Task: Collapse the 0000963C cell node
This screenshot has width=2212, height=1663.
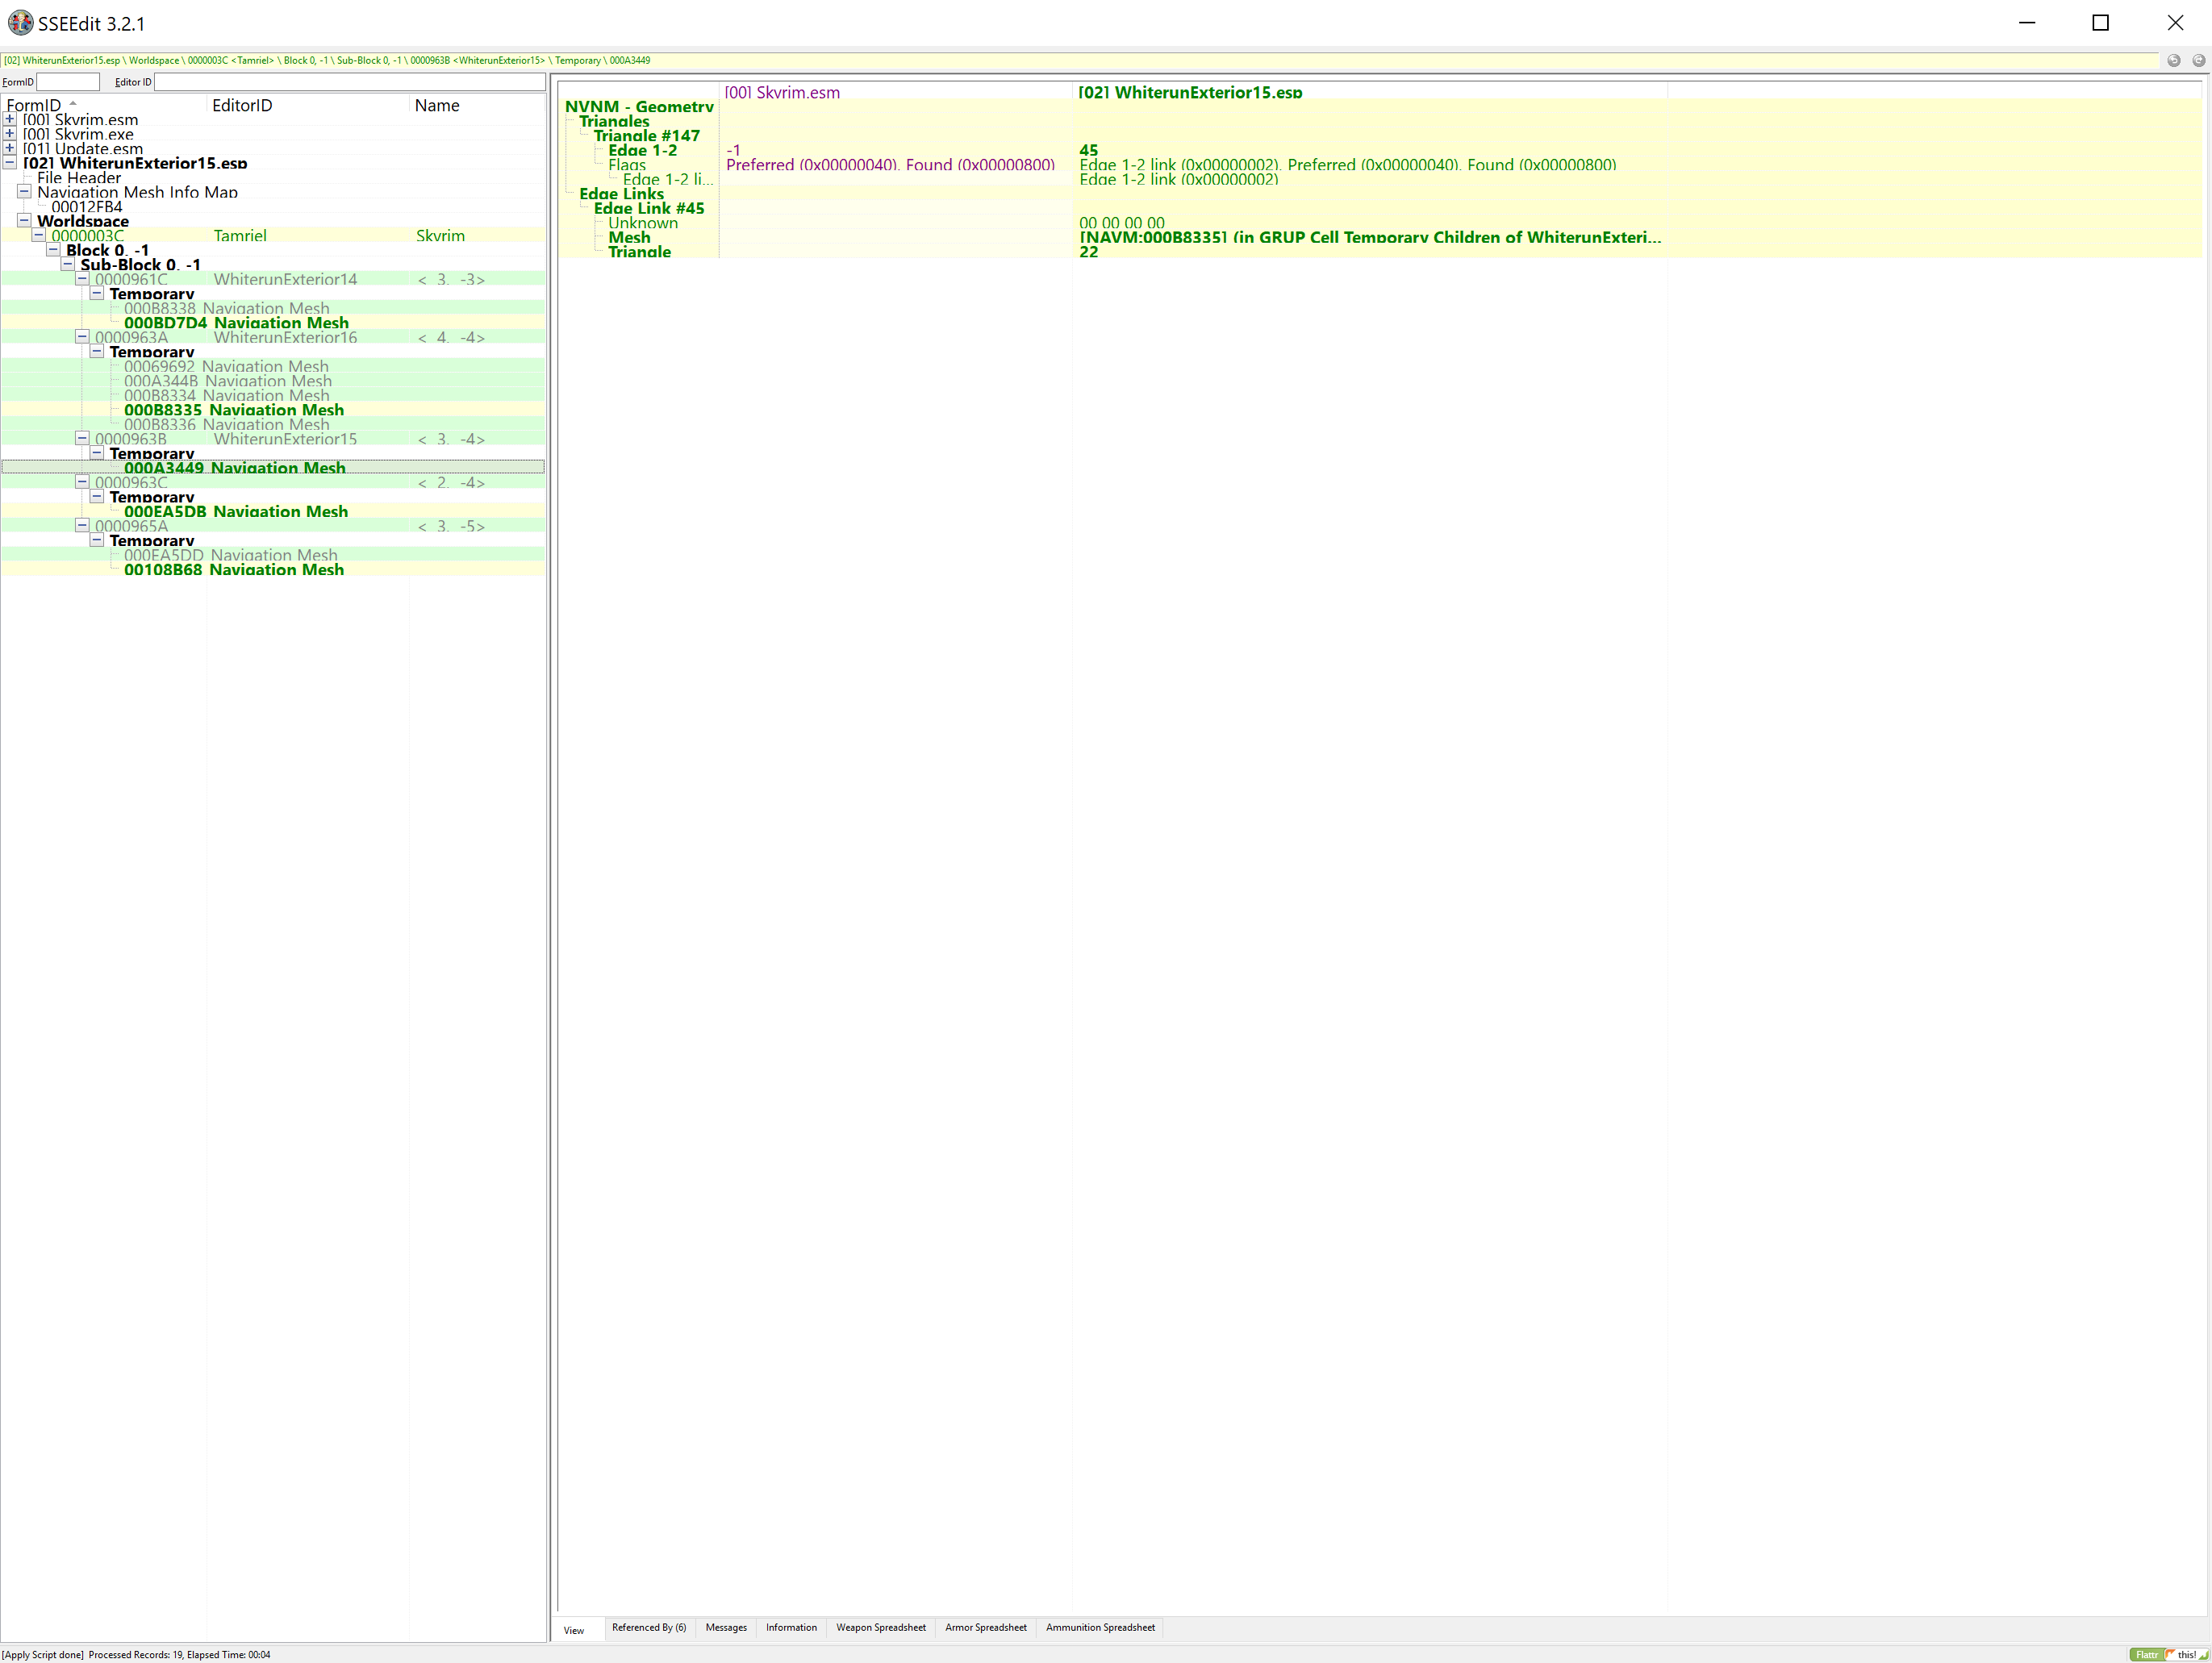Action: click(x=82, y=482)
